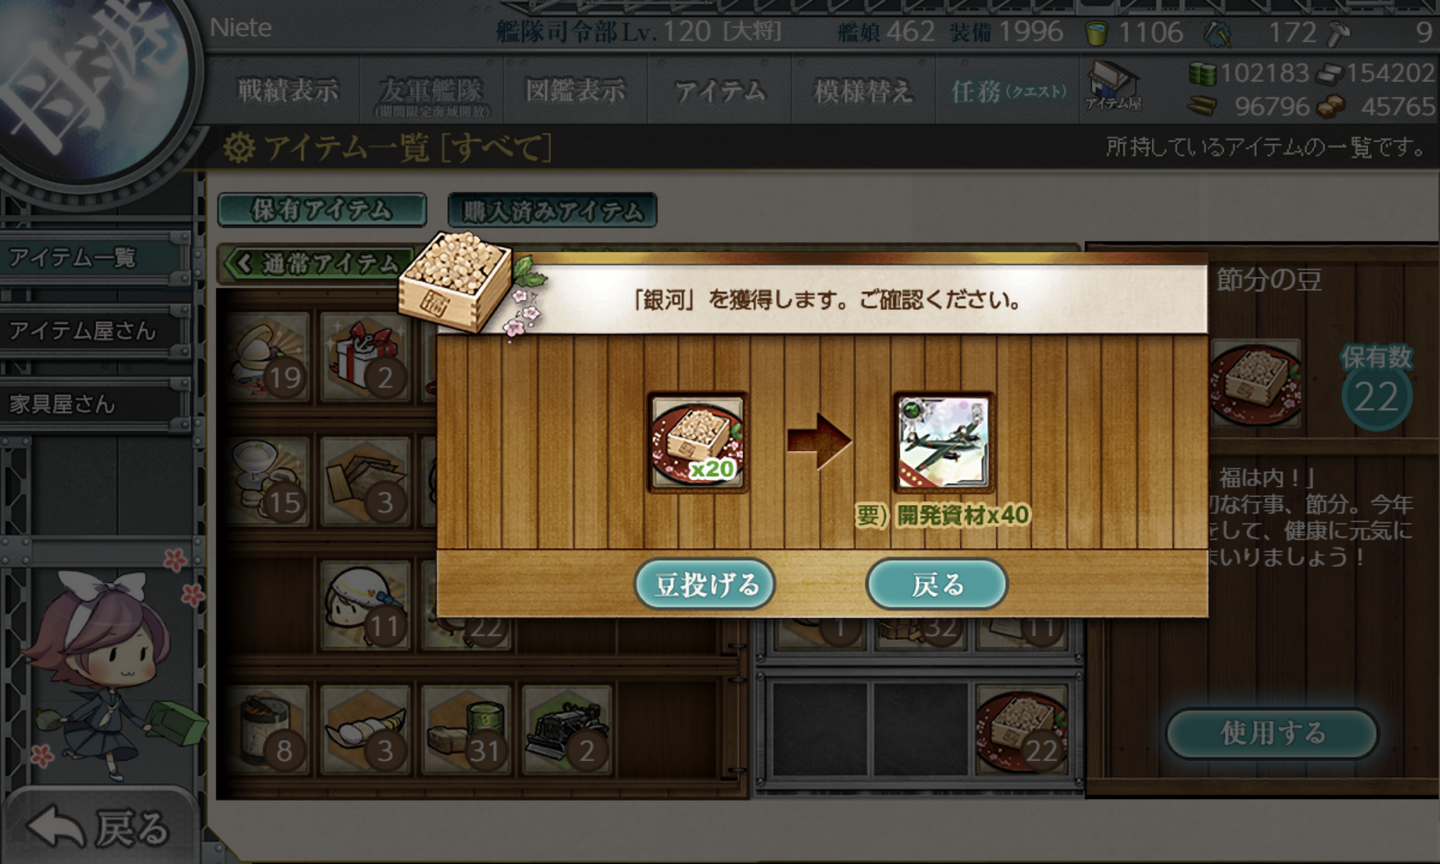Select the Ginga aircraft reward icon
This screenshot has width=1440, height=864.
(x=943, y=441)
